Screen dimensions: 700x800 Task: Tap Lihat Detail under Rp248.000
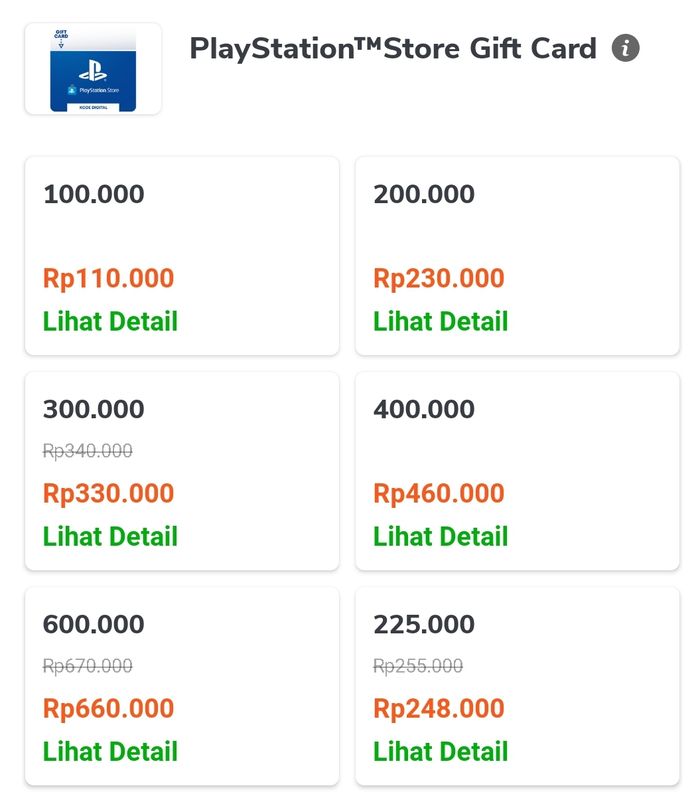pos(441,752)
